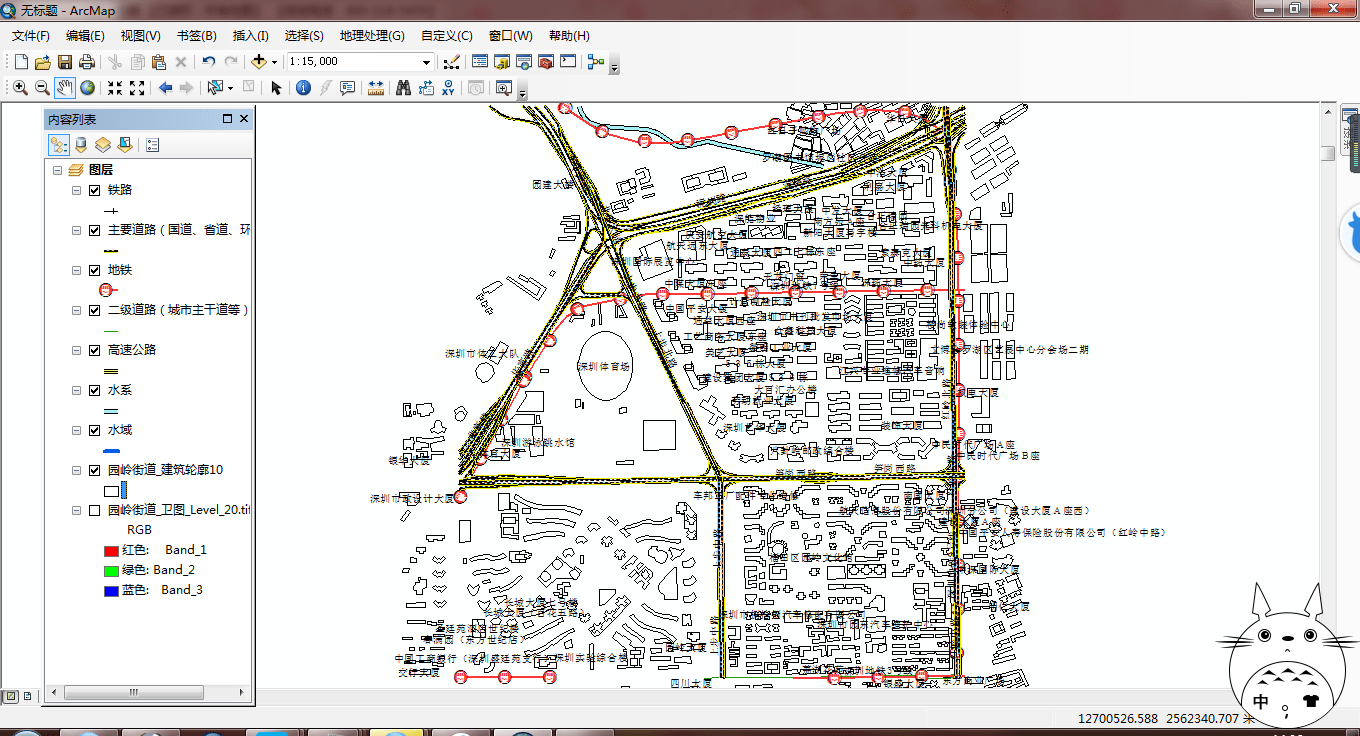Enable the 园岭街道_卫图_Level_20 layer checkbox

click(94, 510)
